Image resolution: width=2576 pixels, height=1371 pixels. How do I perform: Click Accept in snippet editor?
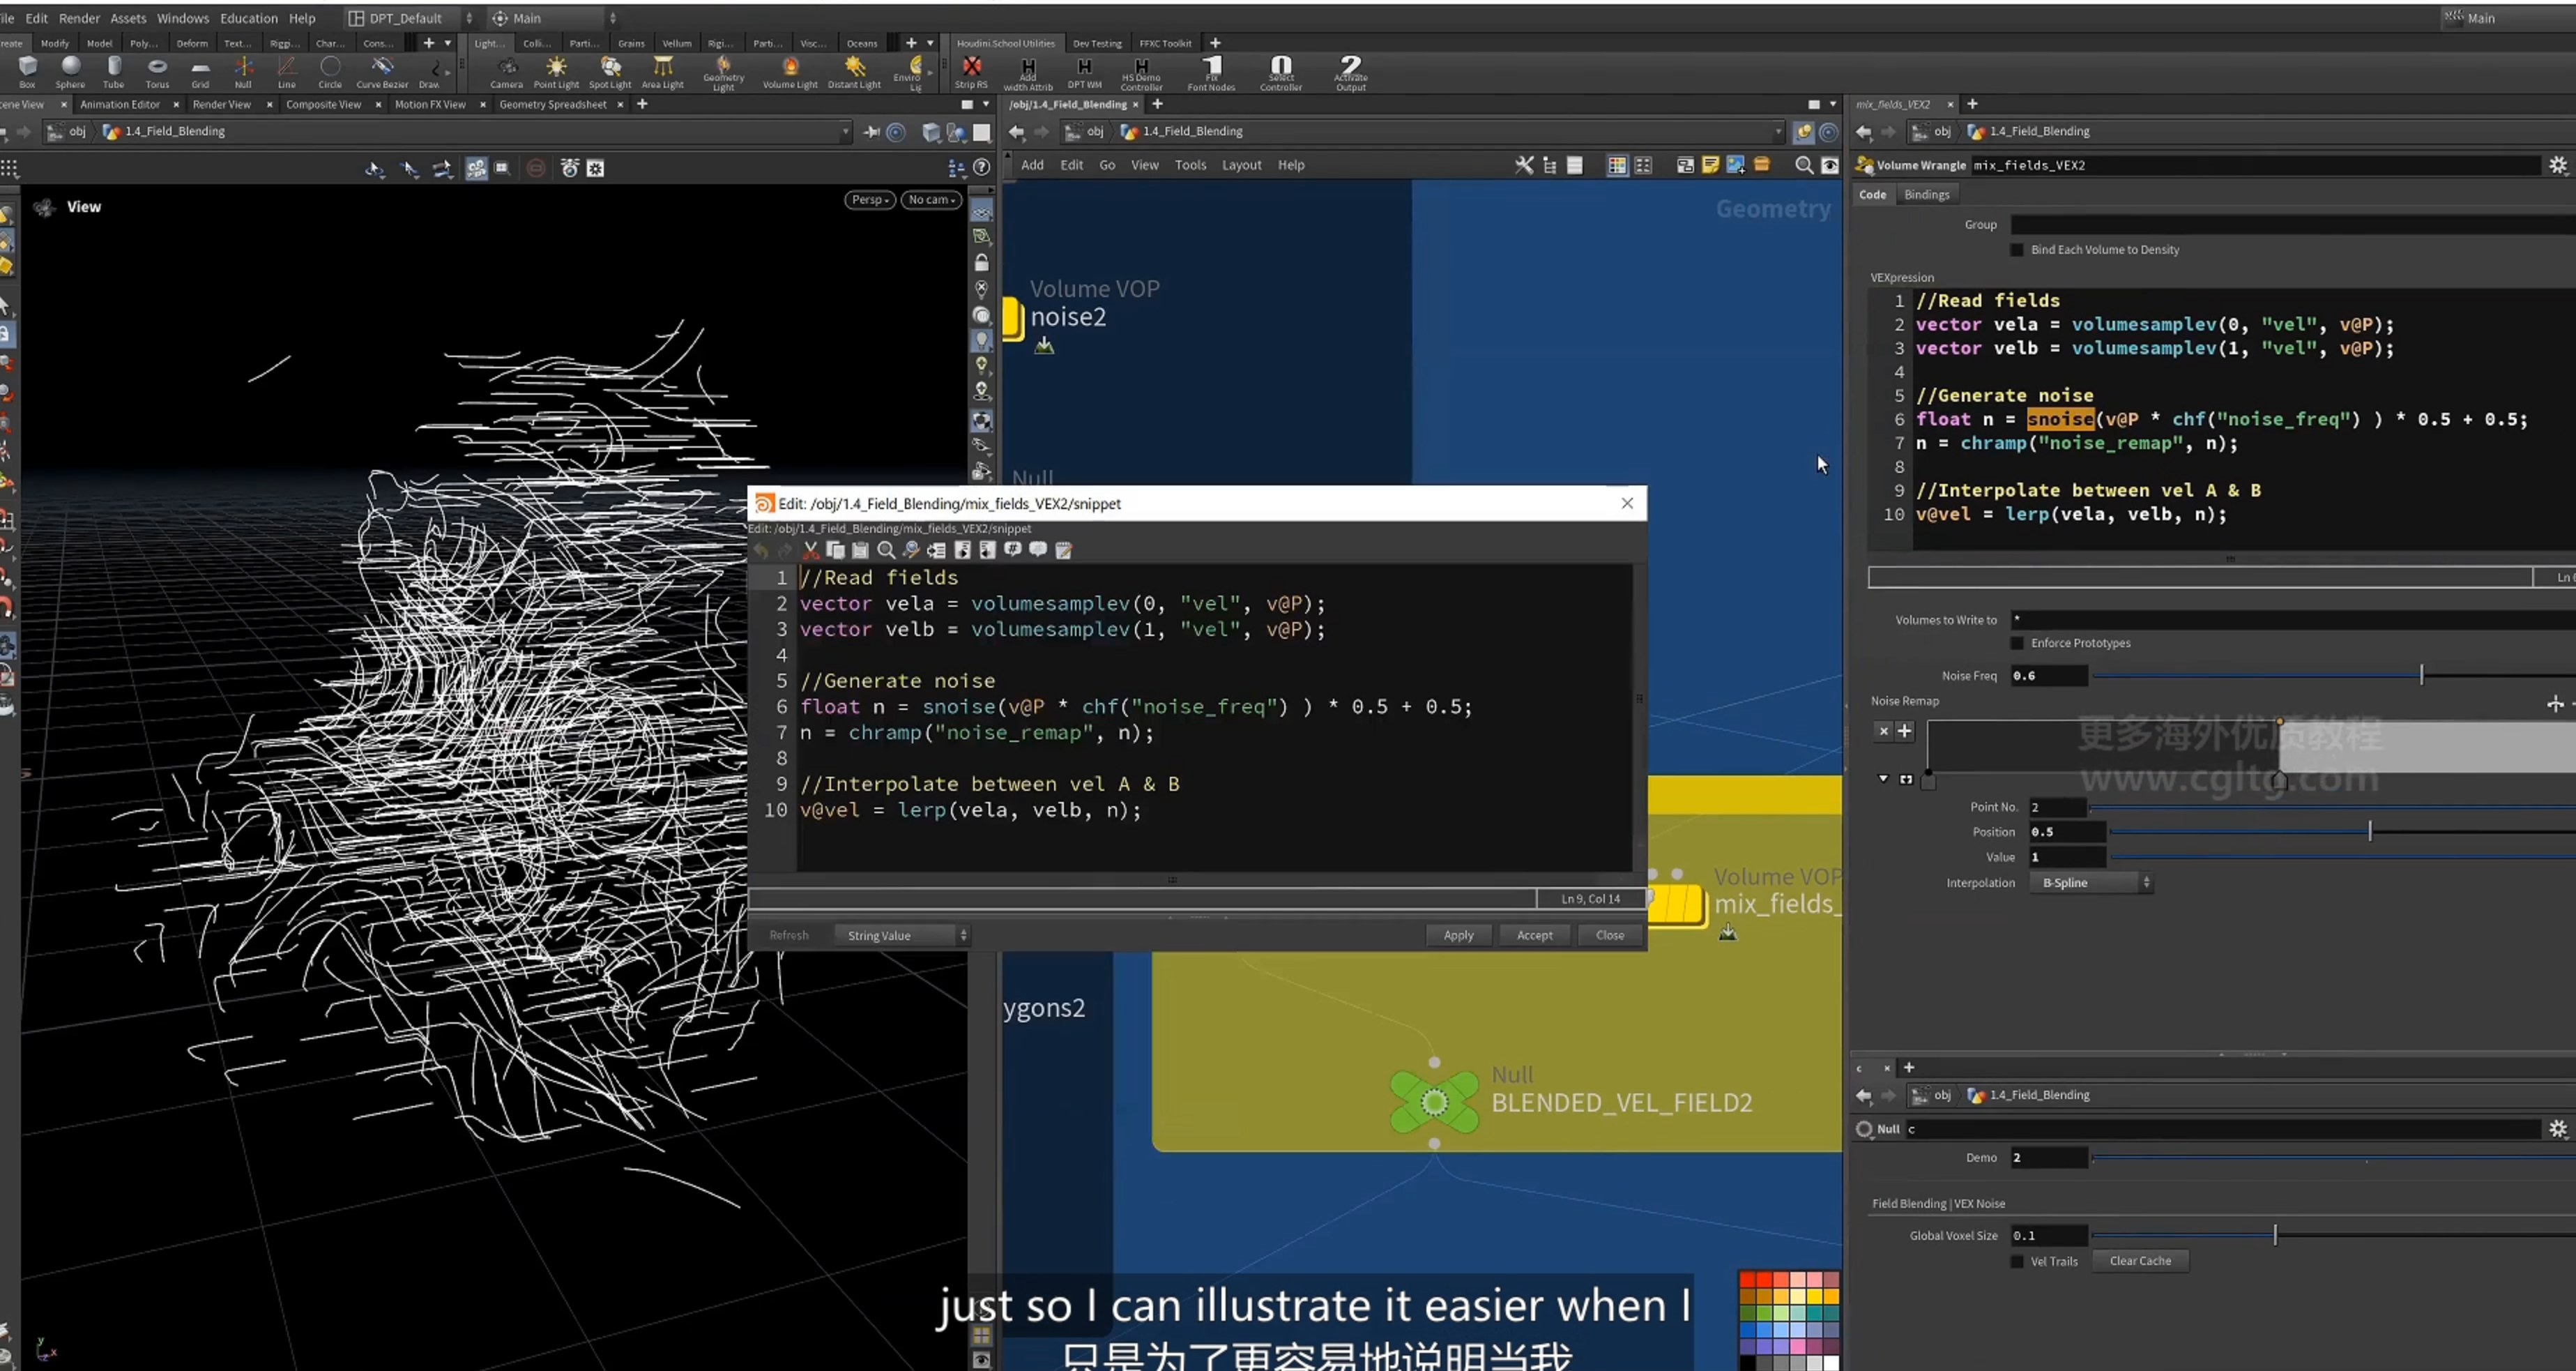click(x=1534, y=936)
